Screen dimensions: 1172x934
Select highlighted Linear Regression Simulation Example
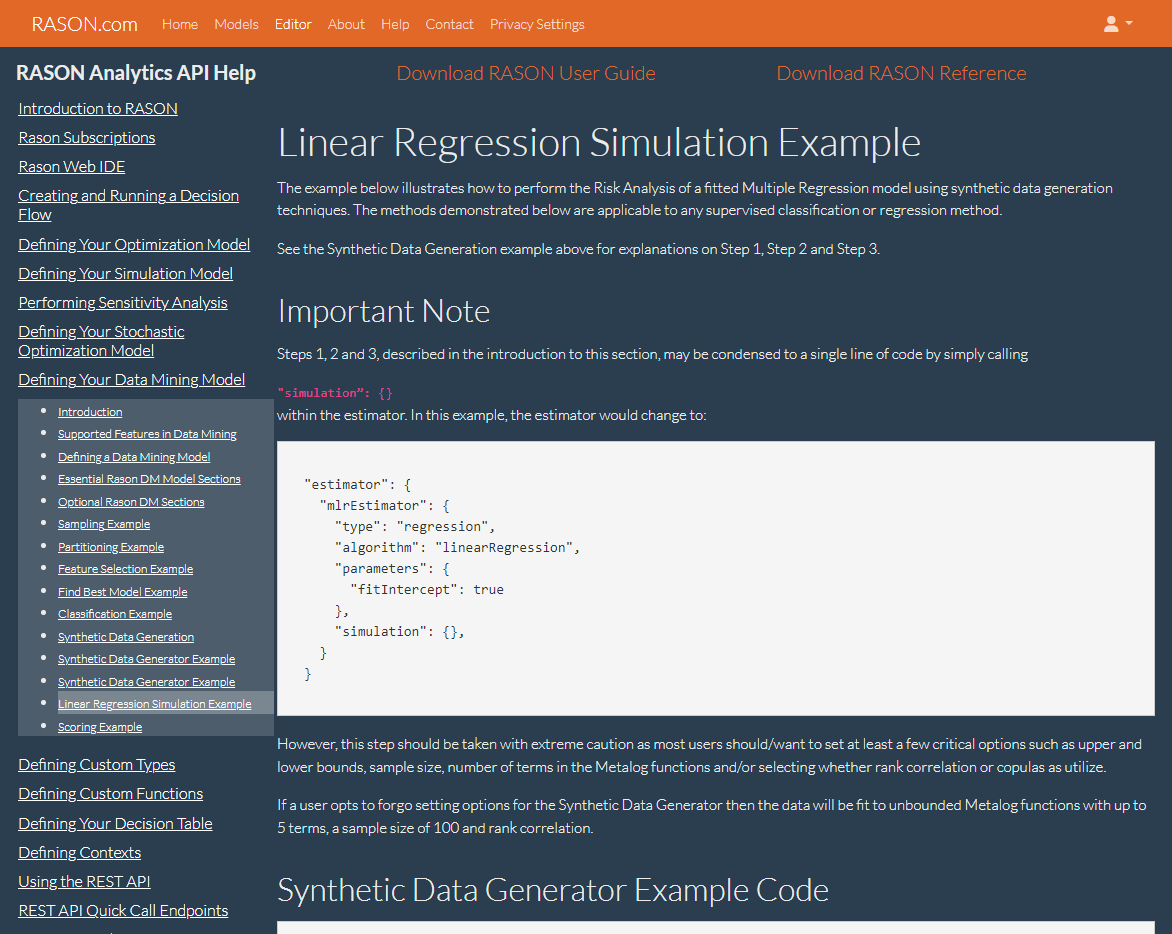coord(155,704)
